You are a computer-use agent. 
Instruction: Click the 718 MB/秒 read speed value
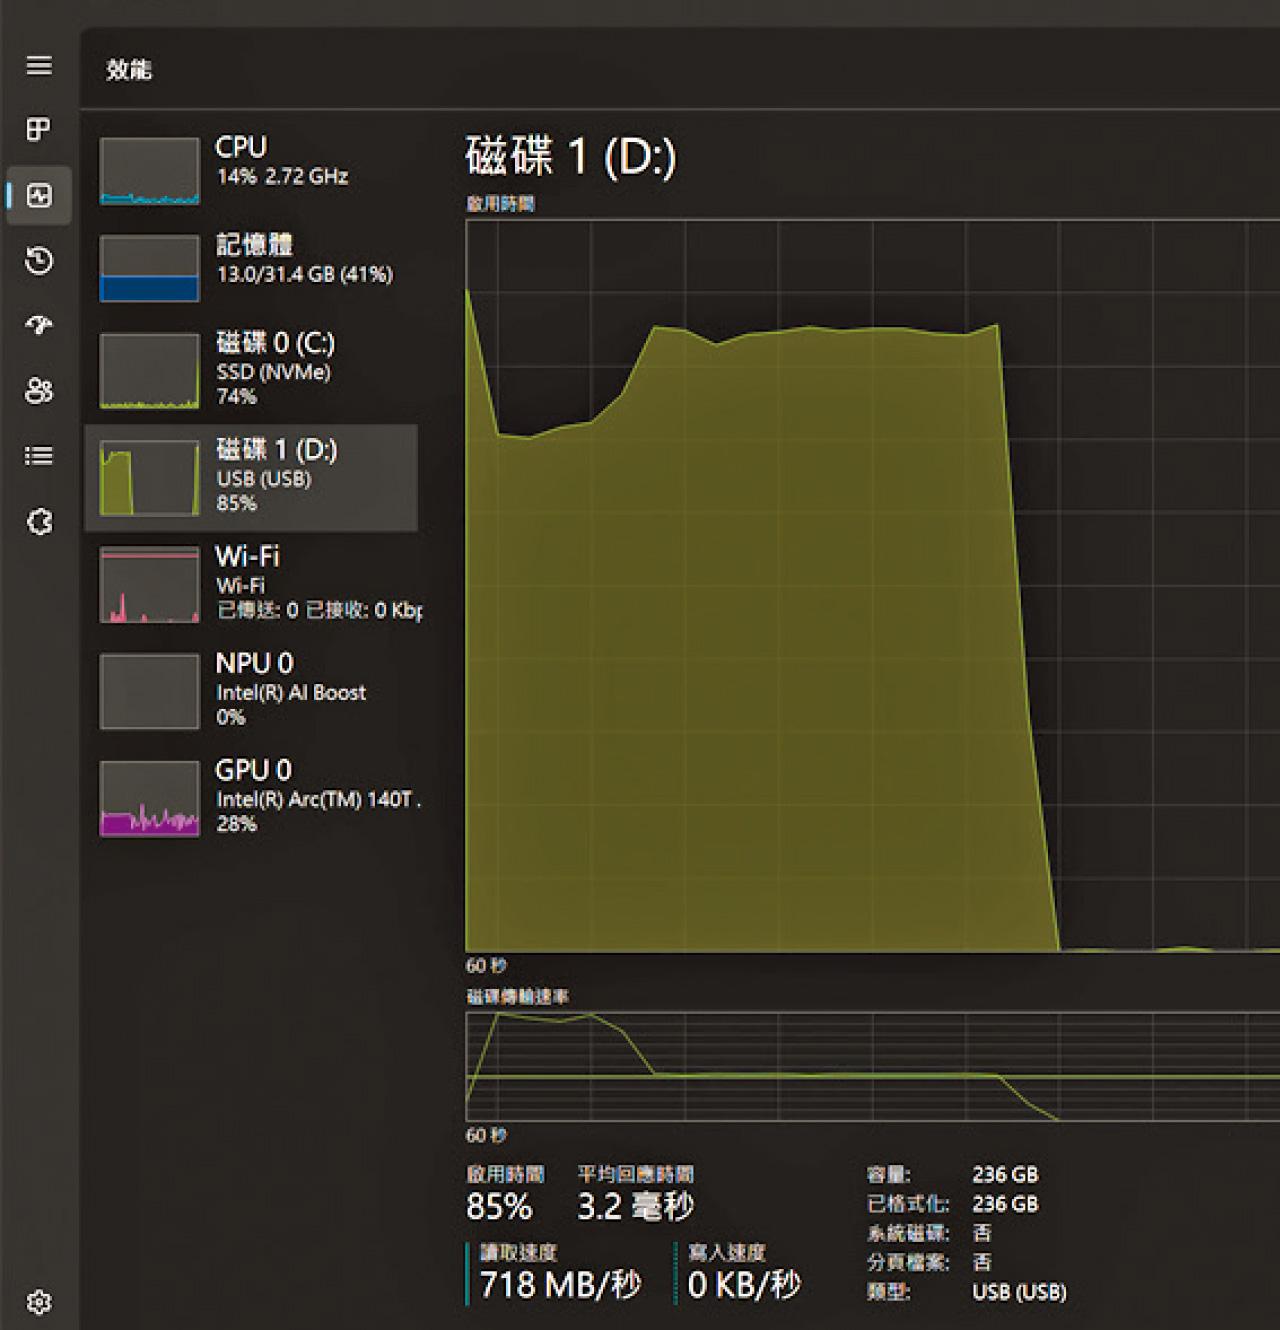point(560,1283)
